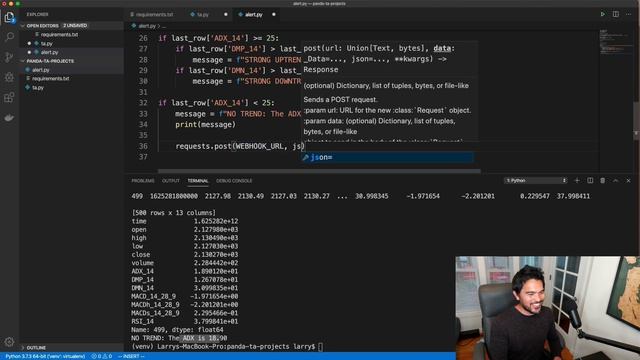This screenshot has height=360, width=640.
Task: Click the code minimap
Action: click(615, 41)
